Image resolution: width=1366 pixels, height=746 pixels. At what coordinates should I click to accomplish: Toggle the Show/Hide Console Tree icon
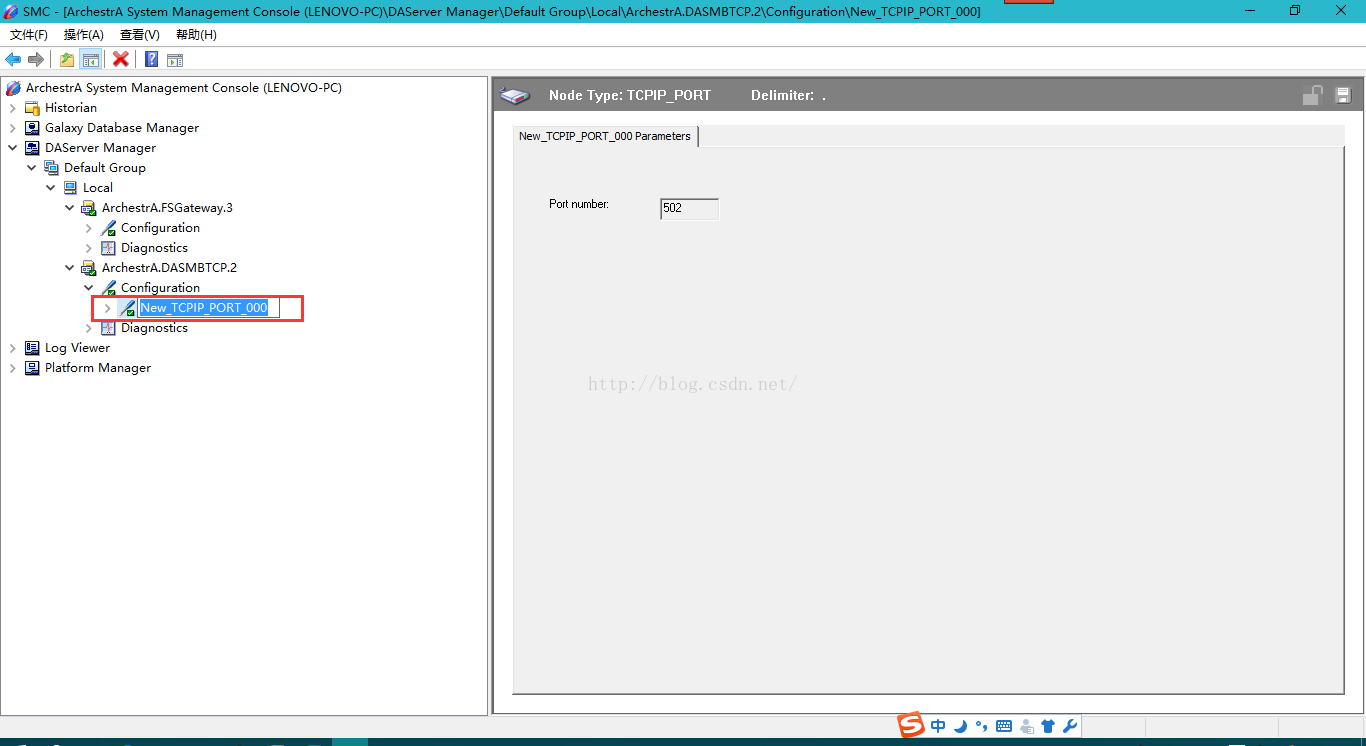point(91,60)
